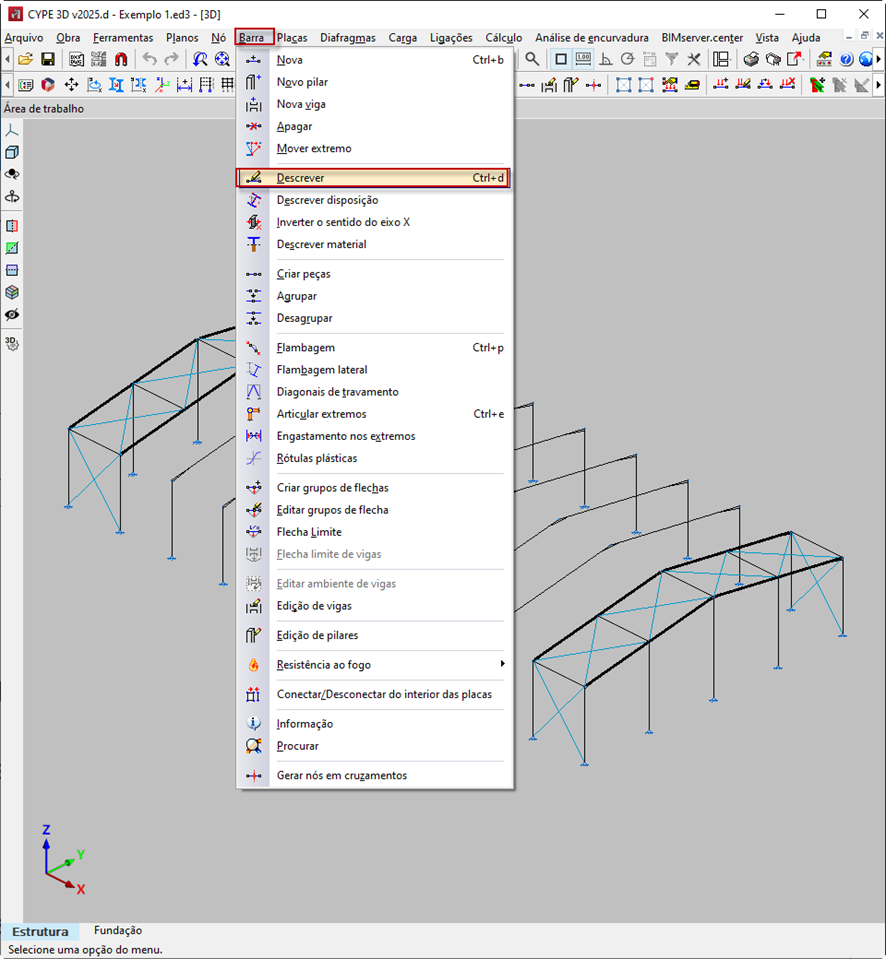Viewport: 886px width, 959px height.
Task: Click the XYZ axes icon in toolbar
Action: 162,84
